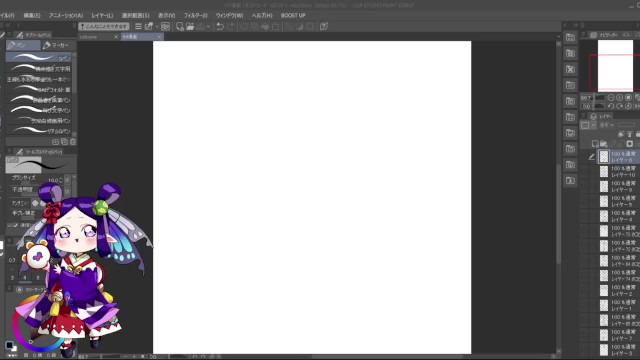The height and width of the screenshot is (360, 640).
Task: Click the undo arrow in the command bar
Action: tap(220, 27)
